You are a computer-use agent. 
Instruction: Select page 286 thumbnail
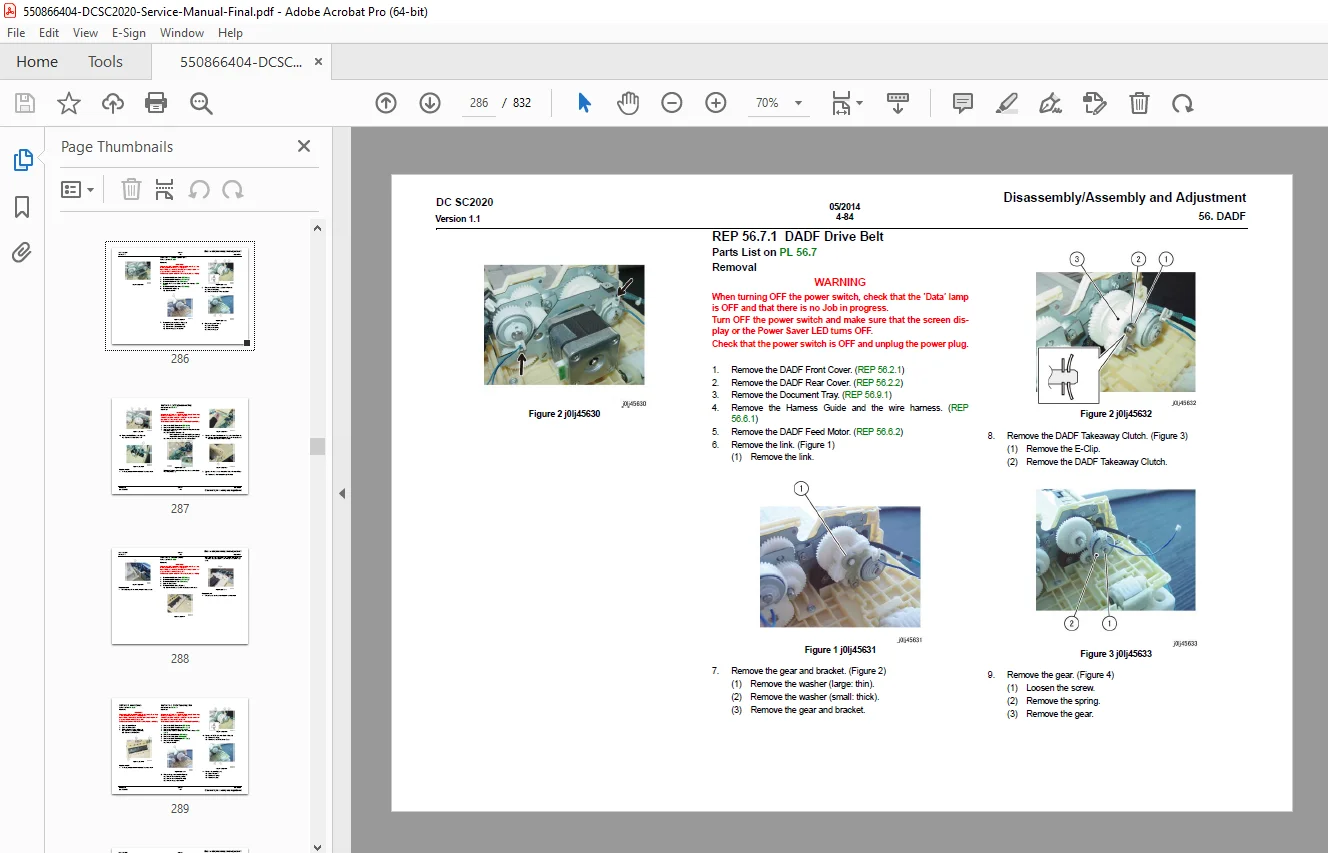click(x=180, y=295)
